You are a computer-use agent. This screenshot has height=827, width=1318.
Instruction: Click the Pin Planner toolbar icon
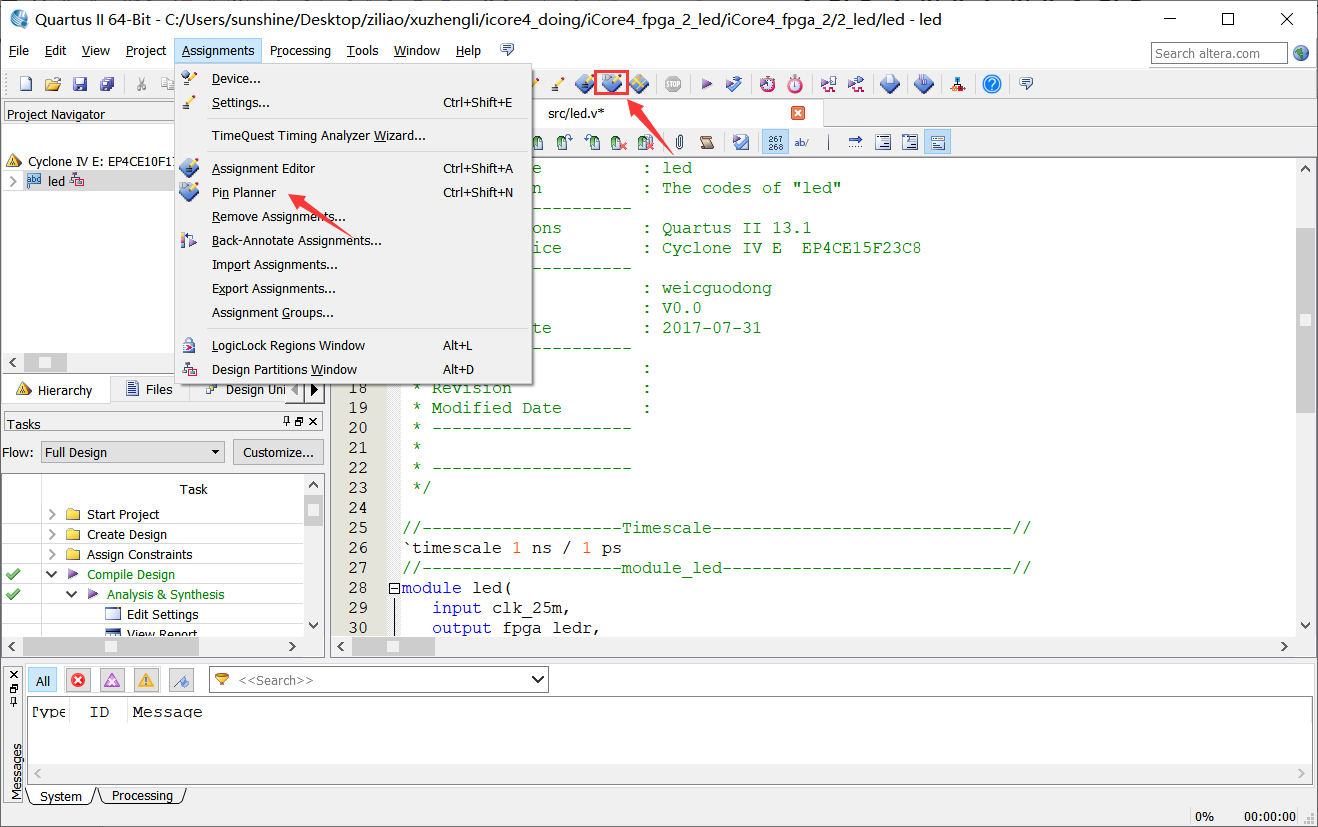611,84
